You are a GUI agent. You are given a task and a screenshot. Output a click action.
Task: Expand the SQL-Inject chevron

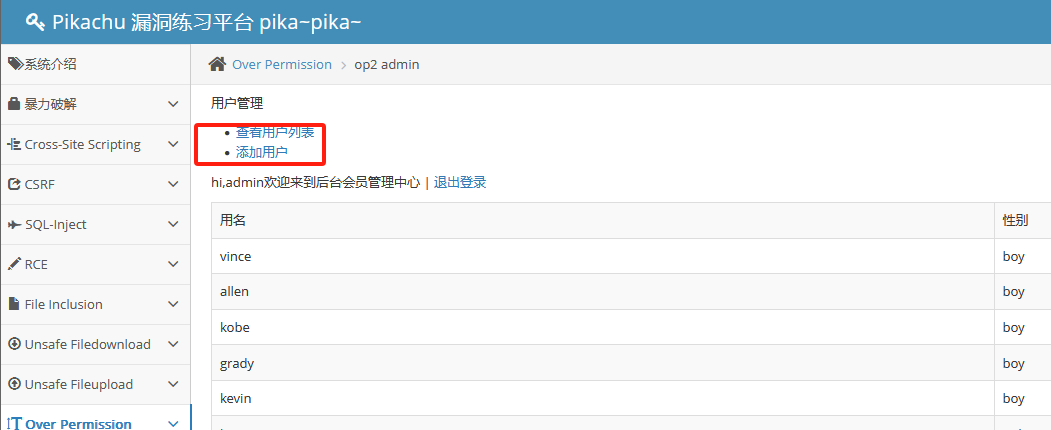point(173,224)
